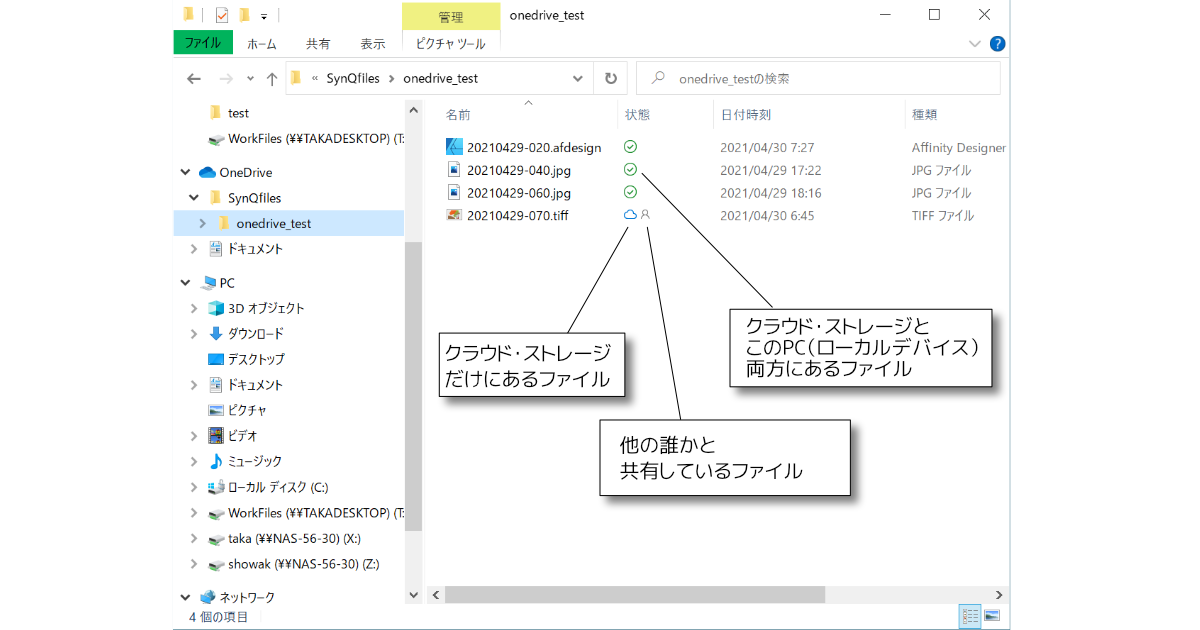Viewport: 1200px width, 630px height.
Task: Switch to details view in status bar
Action: pos(969,615)
